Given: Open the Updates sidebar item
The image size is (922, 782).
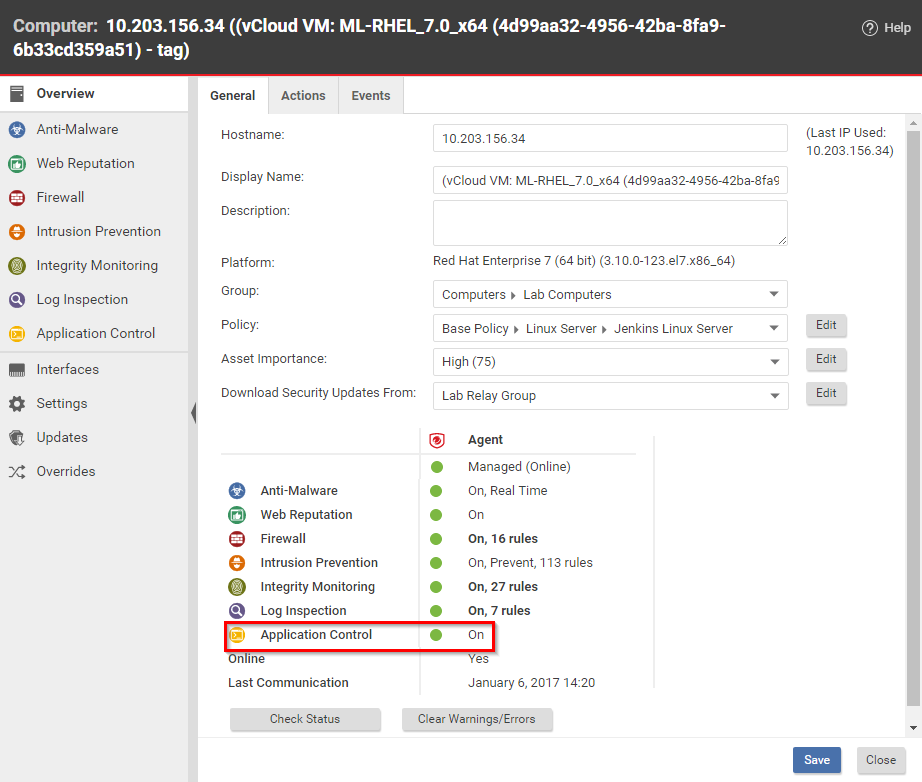Looking at the screenshot, I should [x=61, y=437].
